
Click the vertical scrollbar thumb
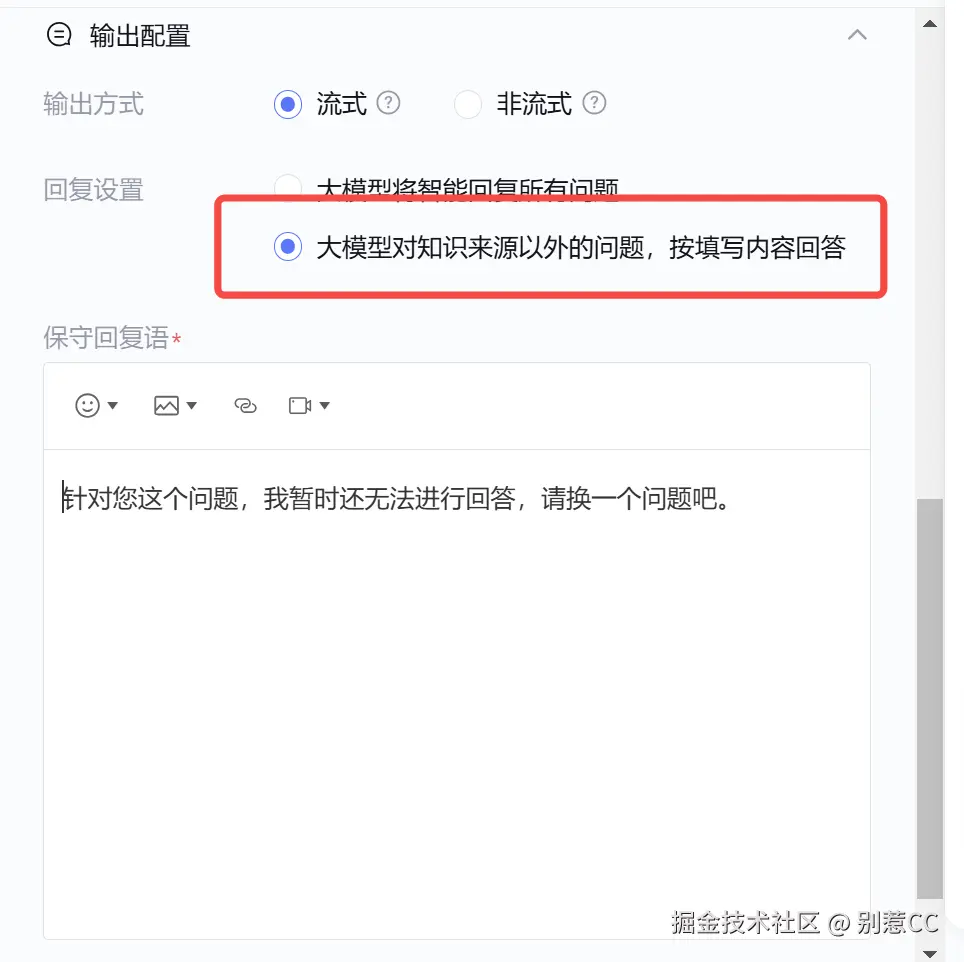[930, 699]
